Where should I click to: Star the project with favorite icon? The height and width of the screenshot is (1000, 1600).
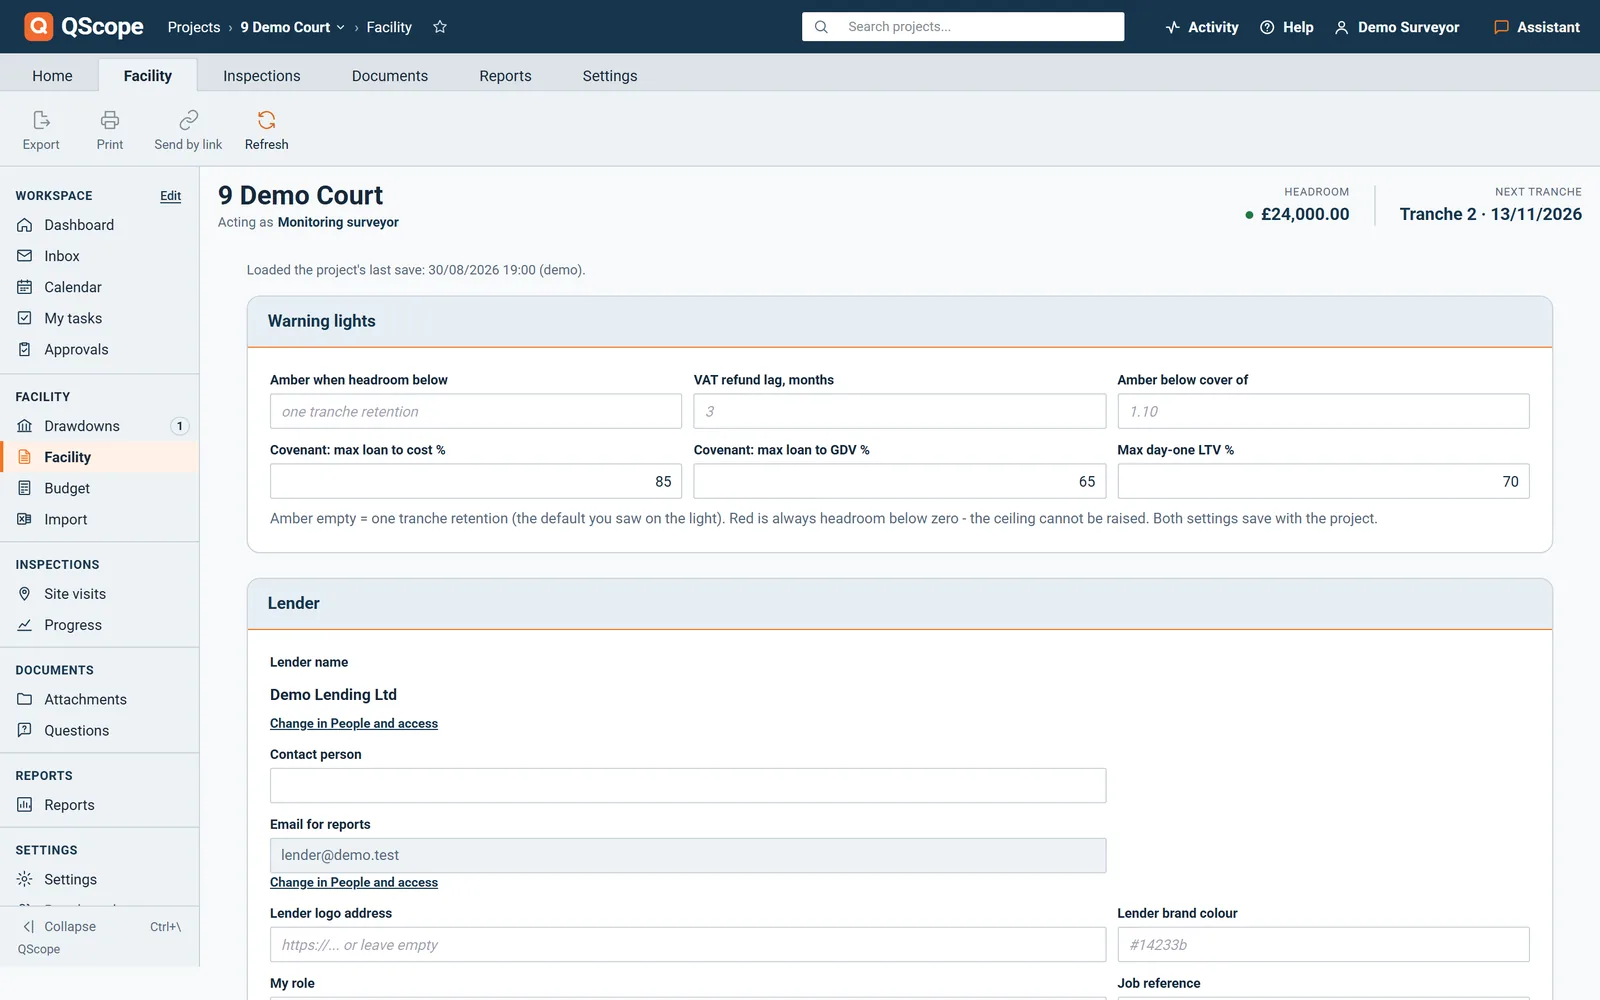tap(440, 27)
